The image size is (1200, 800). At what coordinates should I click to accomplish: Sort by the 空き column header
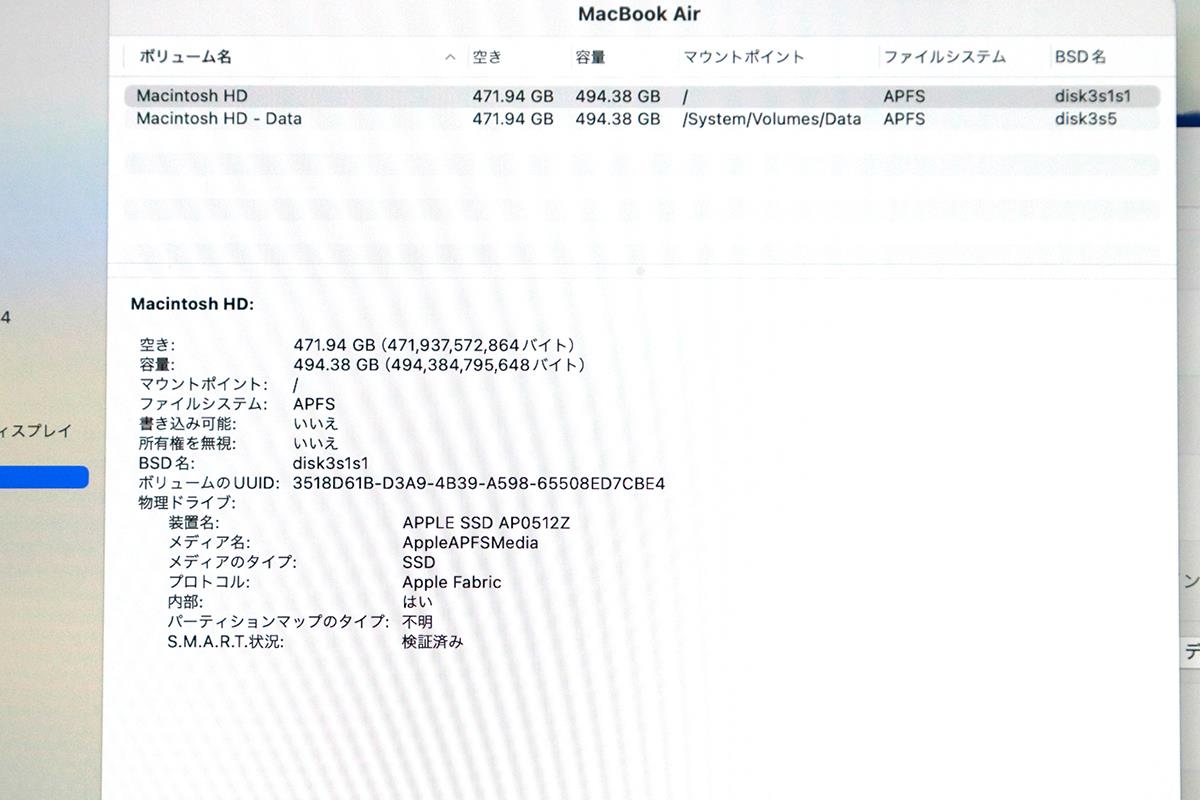tap(487, 57)
